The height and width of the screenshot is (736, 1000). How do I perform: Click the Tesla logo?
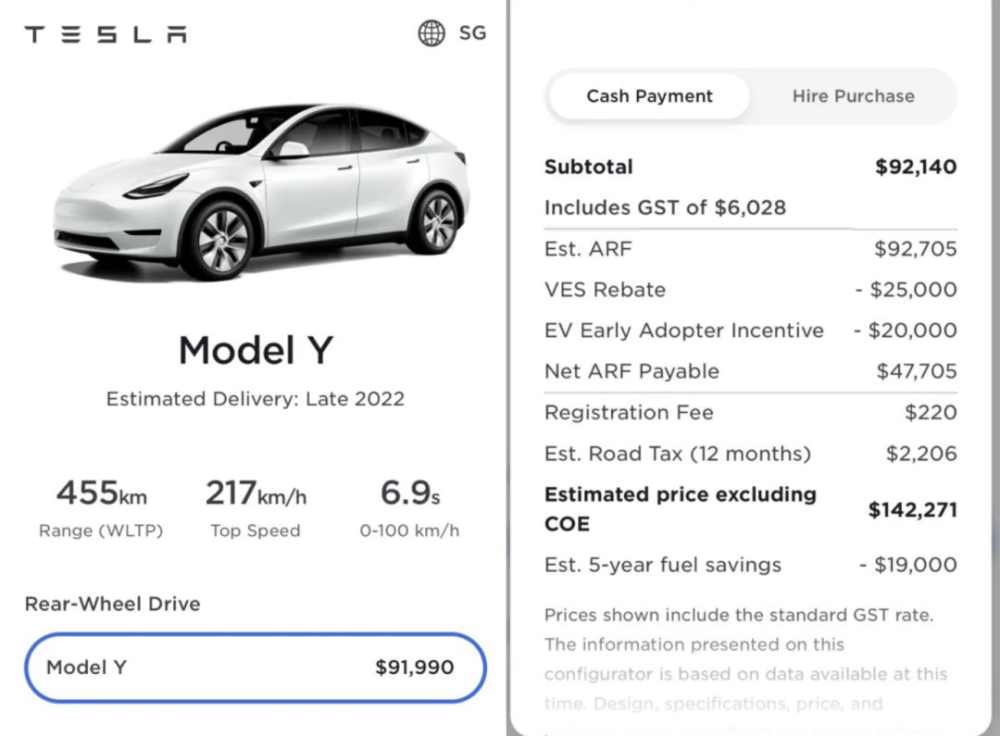click(x=106, y=34)
